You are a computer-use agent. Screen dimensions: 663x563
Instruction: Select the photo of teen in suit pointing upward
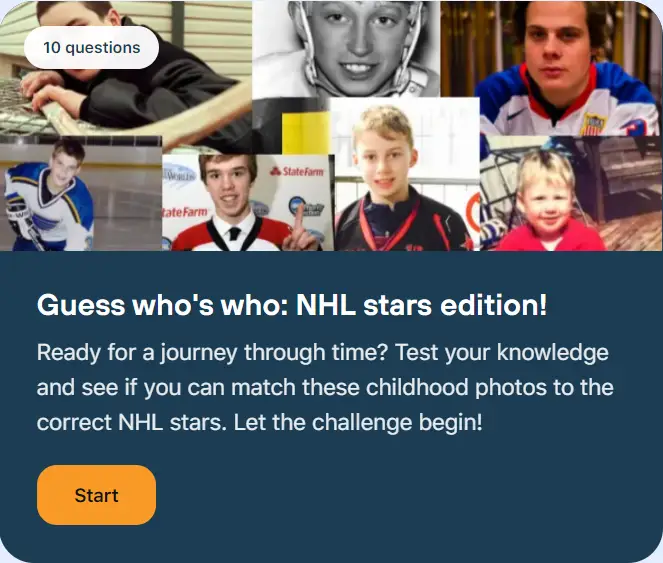(x=245, y=200)
